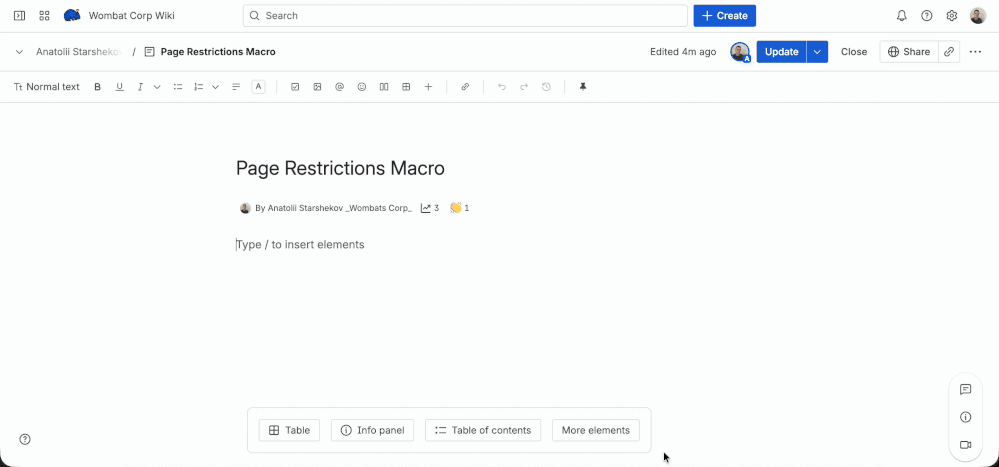
Task: Open the app switcher grid icon
Action: (x=45, y=15)
